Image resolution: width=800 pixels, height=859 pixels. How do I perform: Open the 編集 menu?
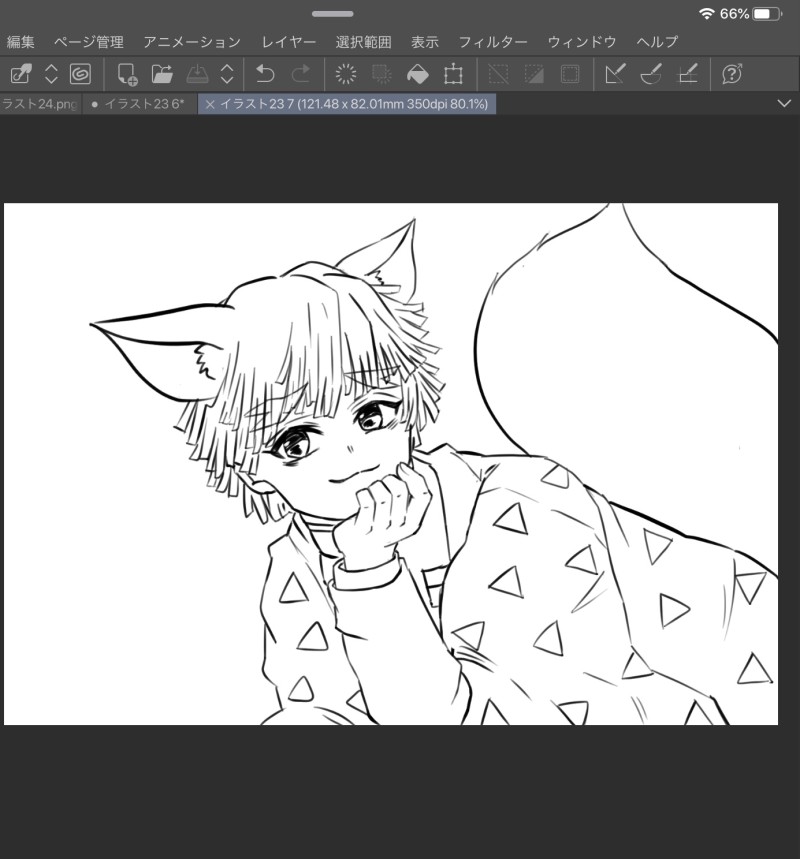click(x=21, y=42)
